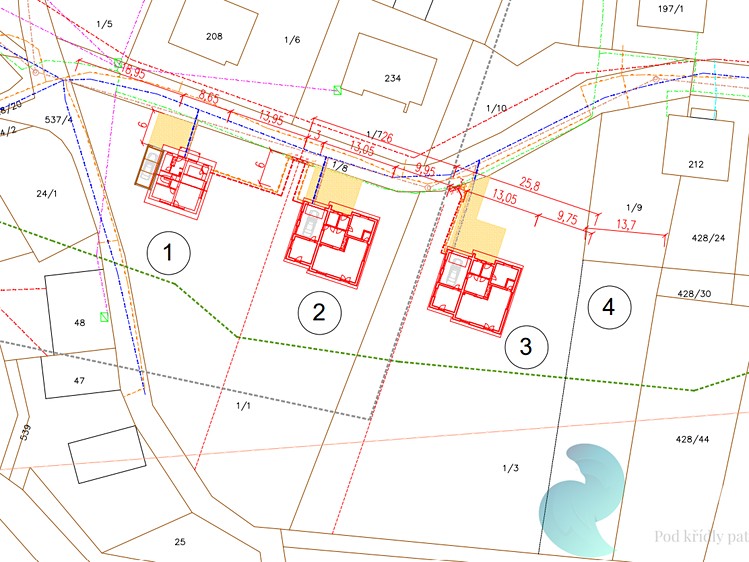This screenshot has width=749, height=562.
Task: Select building number 208
Action: (x=214, y=36)
